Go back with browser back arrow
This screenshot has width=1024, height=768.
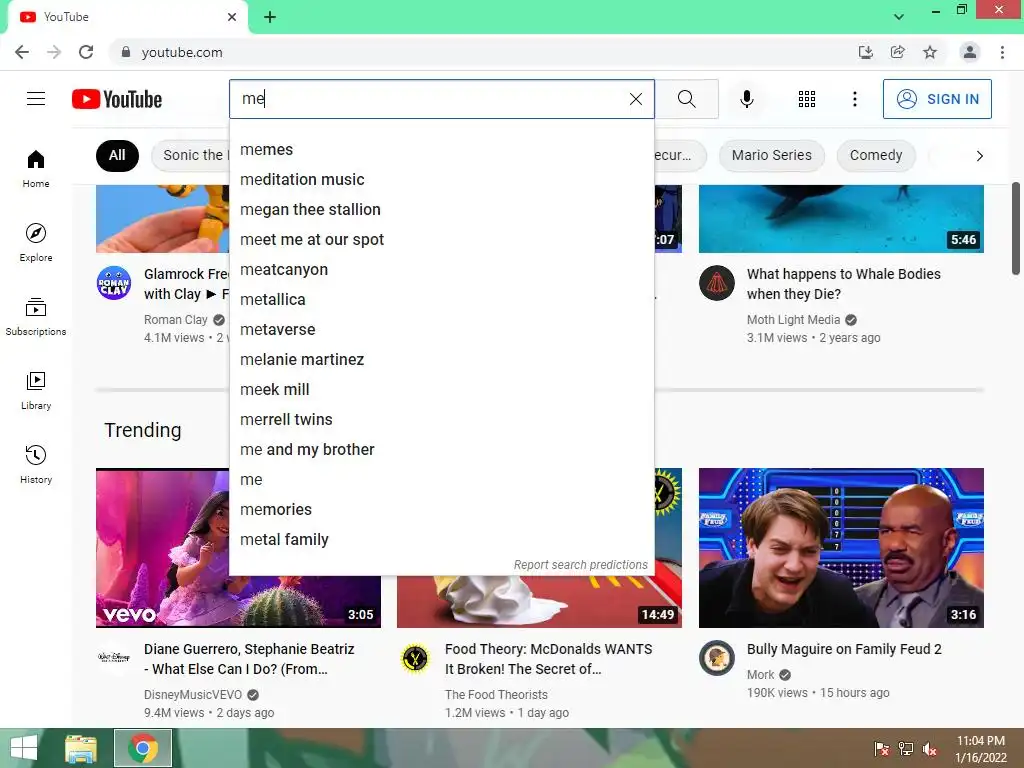click(22, 52)
